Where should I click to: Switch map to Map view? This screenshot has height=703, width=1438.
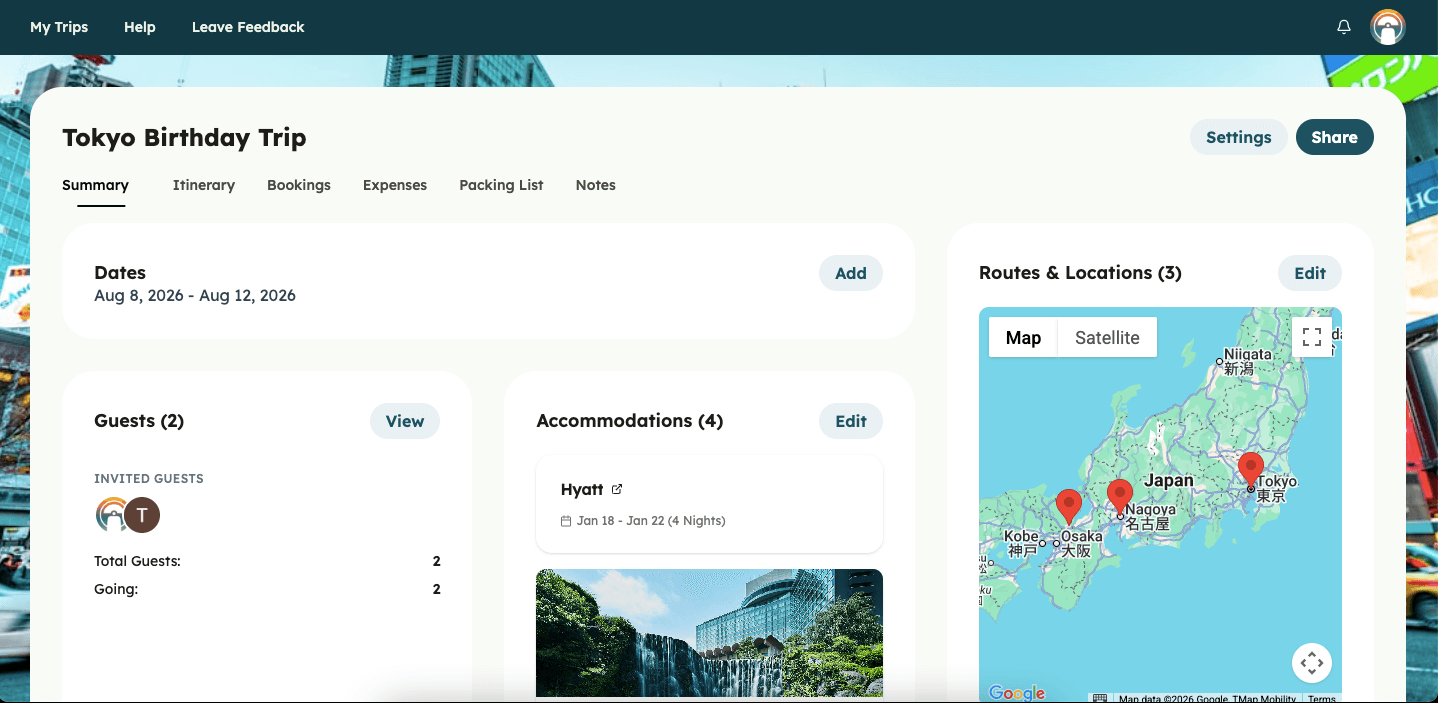[x=1023, y=337]
